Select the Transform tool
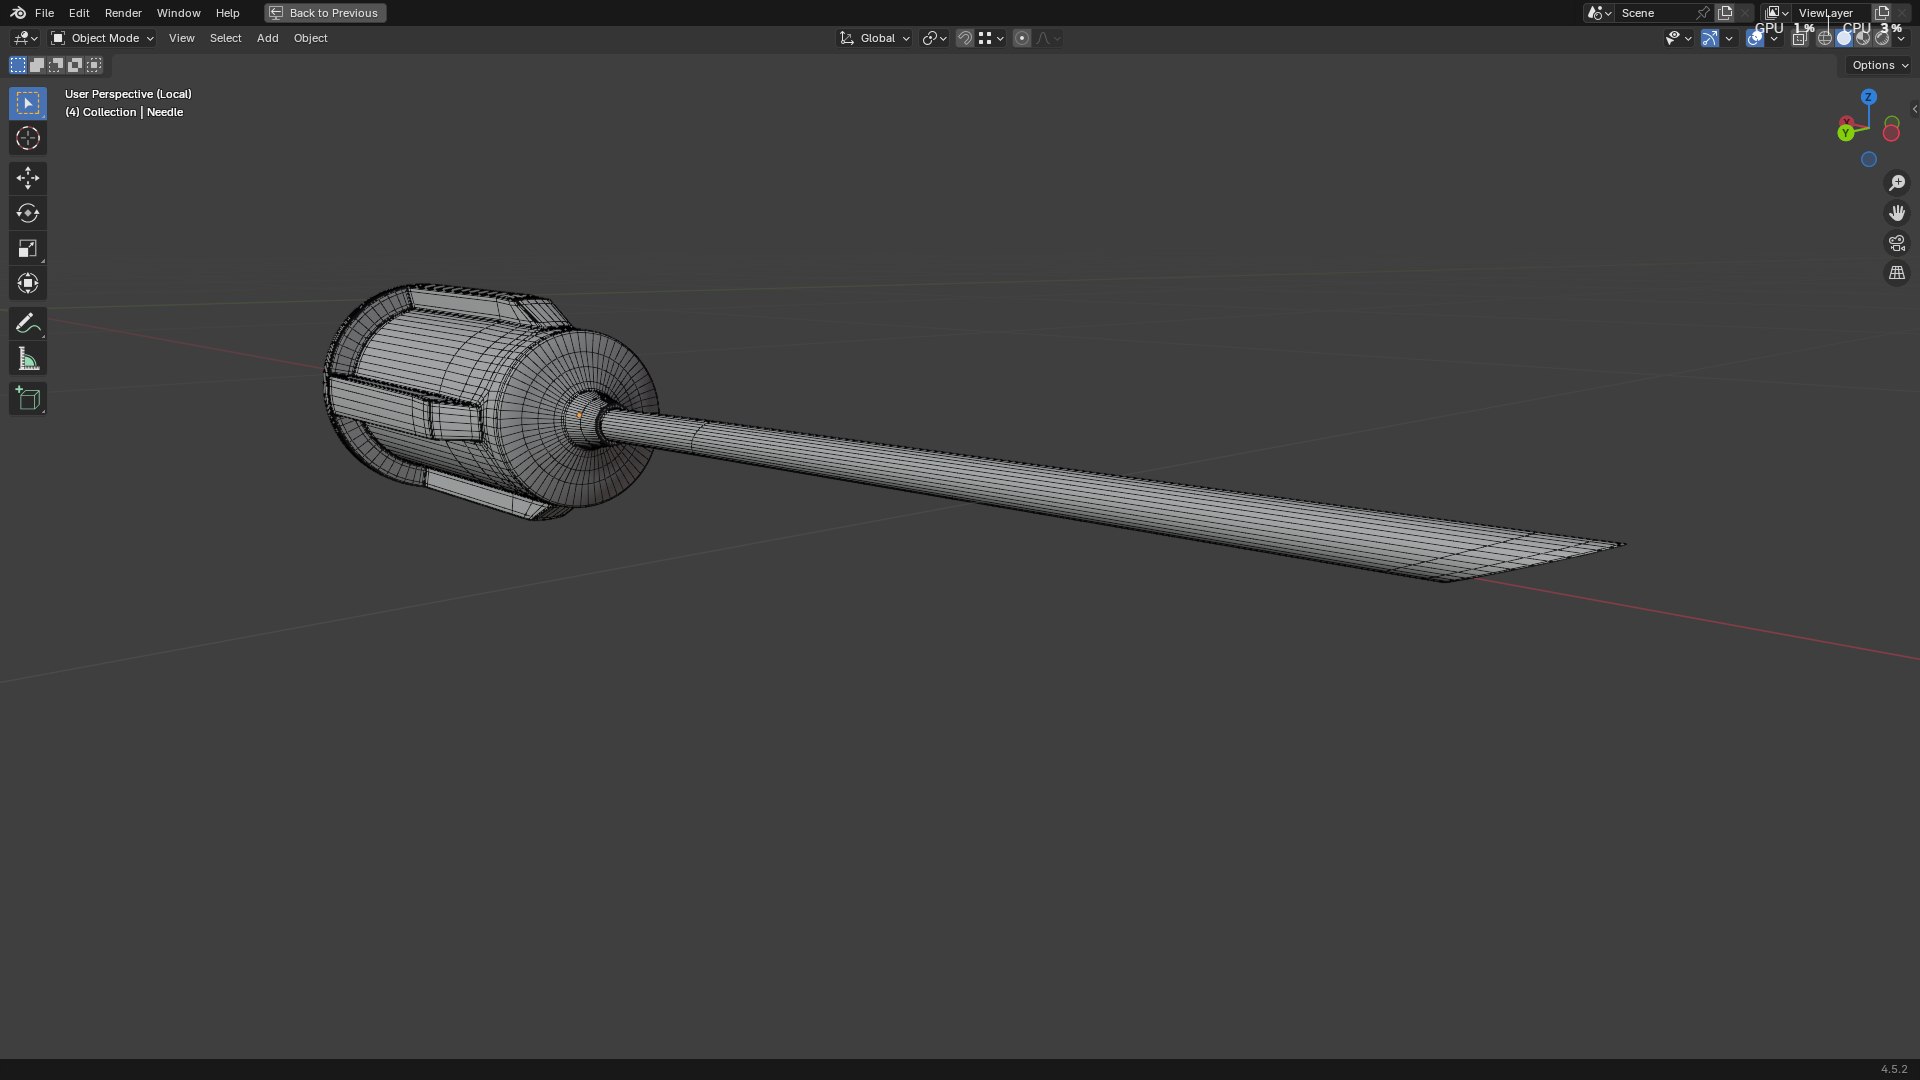 (x=28, y=283)
